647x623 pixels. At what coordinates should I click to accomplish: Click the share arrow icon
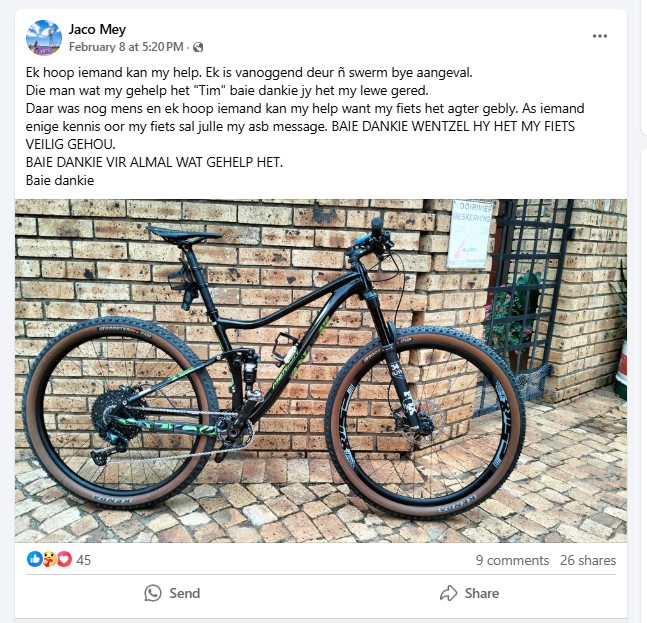pos(449,593)
